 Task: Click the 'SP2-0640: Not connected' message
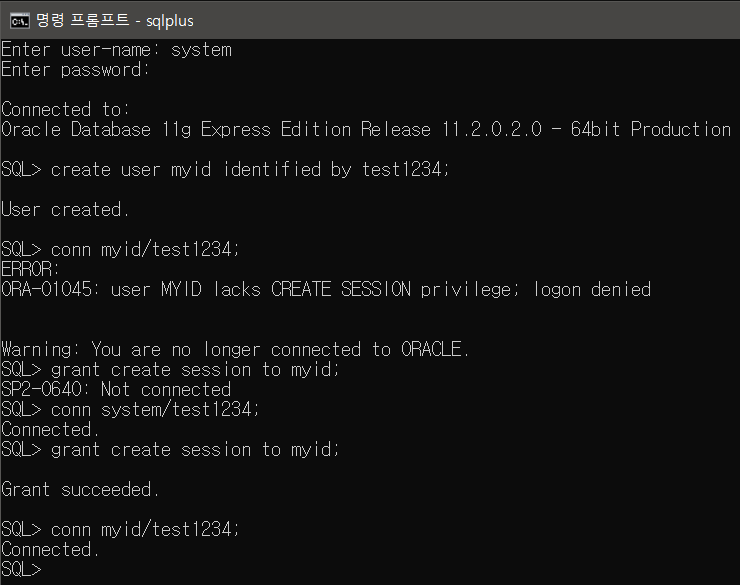[x=116, y=390]
